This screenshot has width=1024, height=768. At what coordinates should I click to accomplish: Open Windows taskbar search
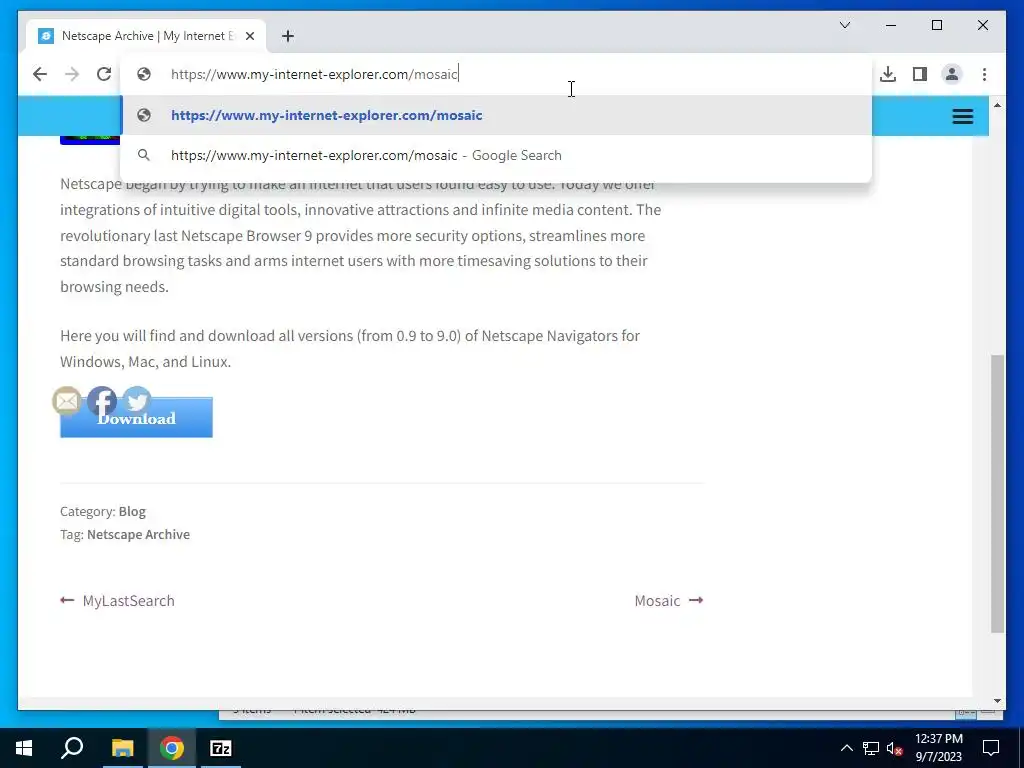(72, 748)
